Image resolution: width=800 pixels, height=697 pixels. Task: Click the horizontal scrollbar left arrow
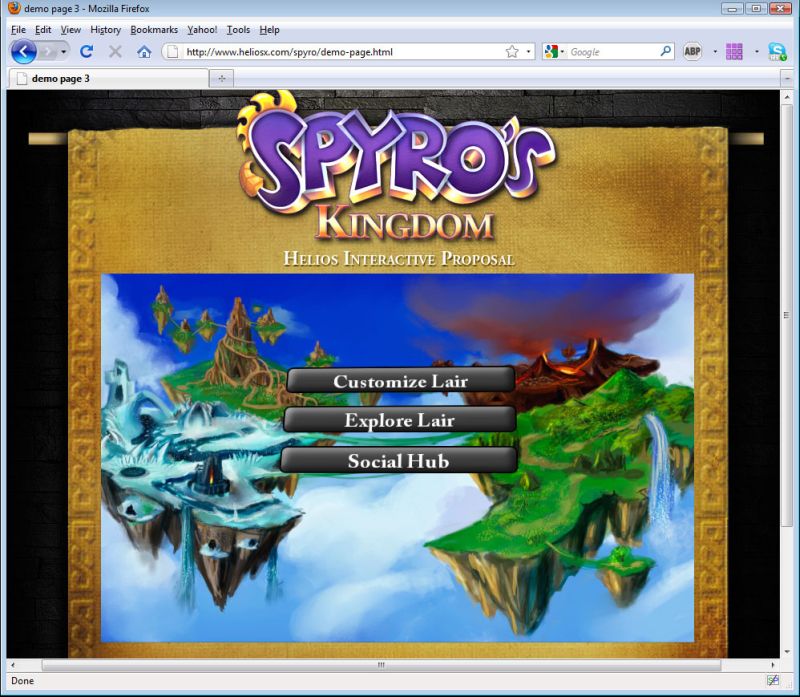(13, 665)
